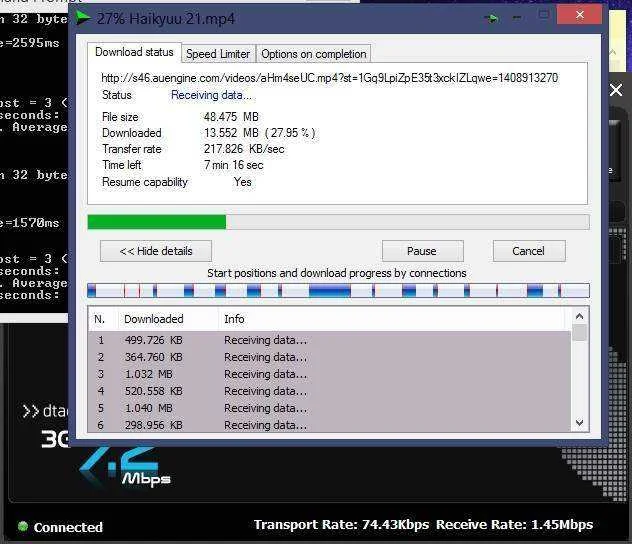Click the time left 7 min 16 sec

[x=233, y=165]
